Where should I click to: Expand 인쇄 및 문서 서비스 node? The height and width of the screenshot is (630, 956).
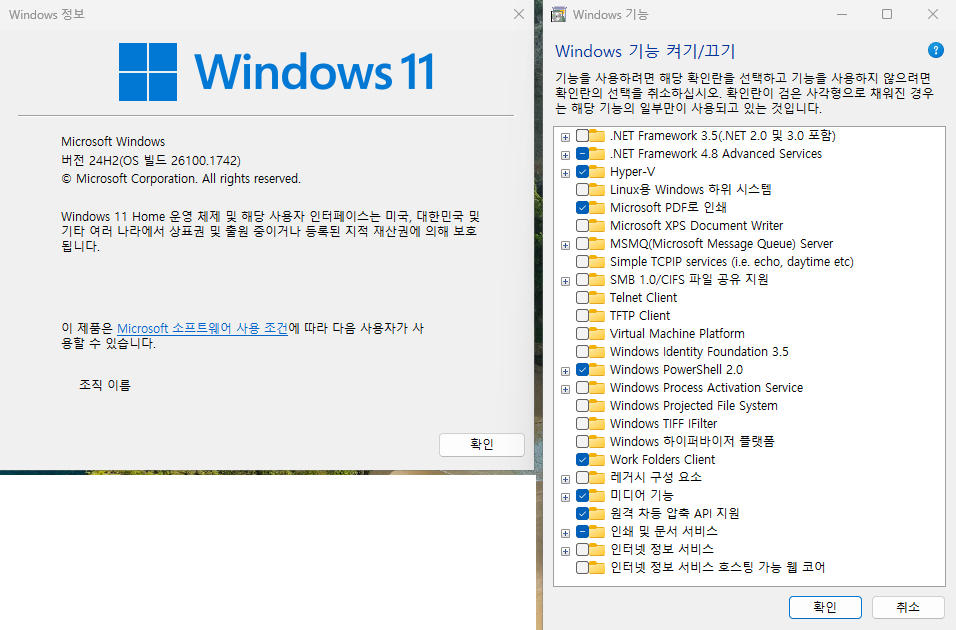point(565,533)
